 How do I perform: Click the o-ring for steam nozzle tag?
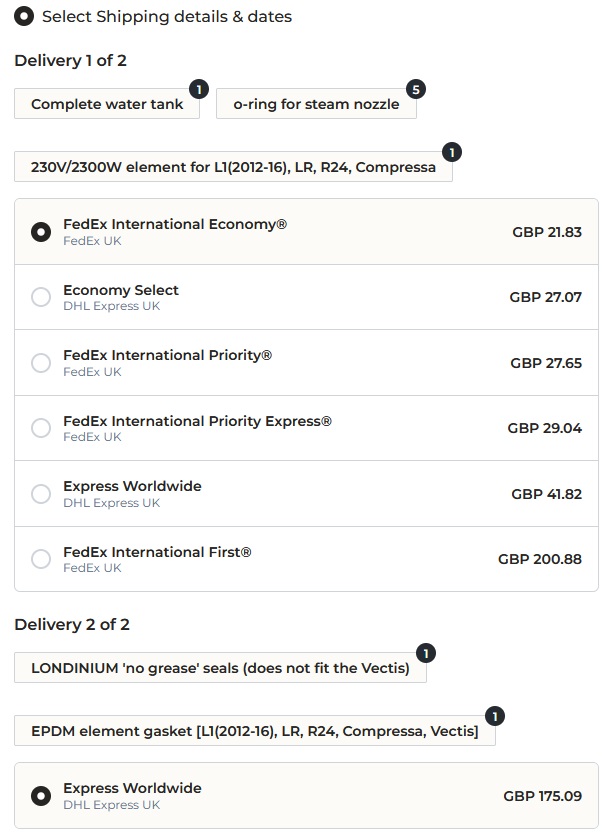[x=316, y=104]
